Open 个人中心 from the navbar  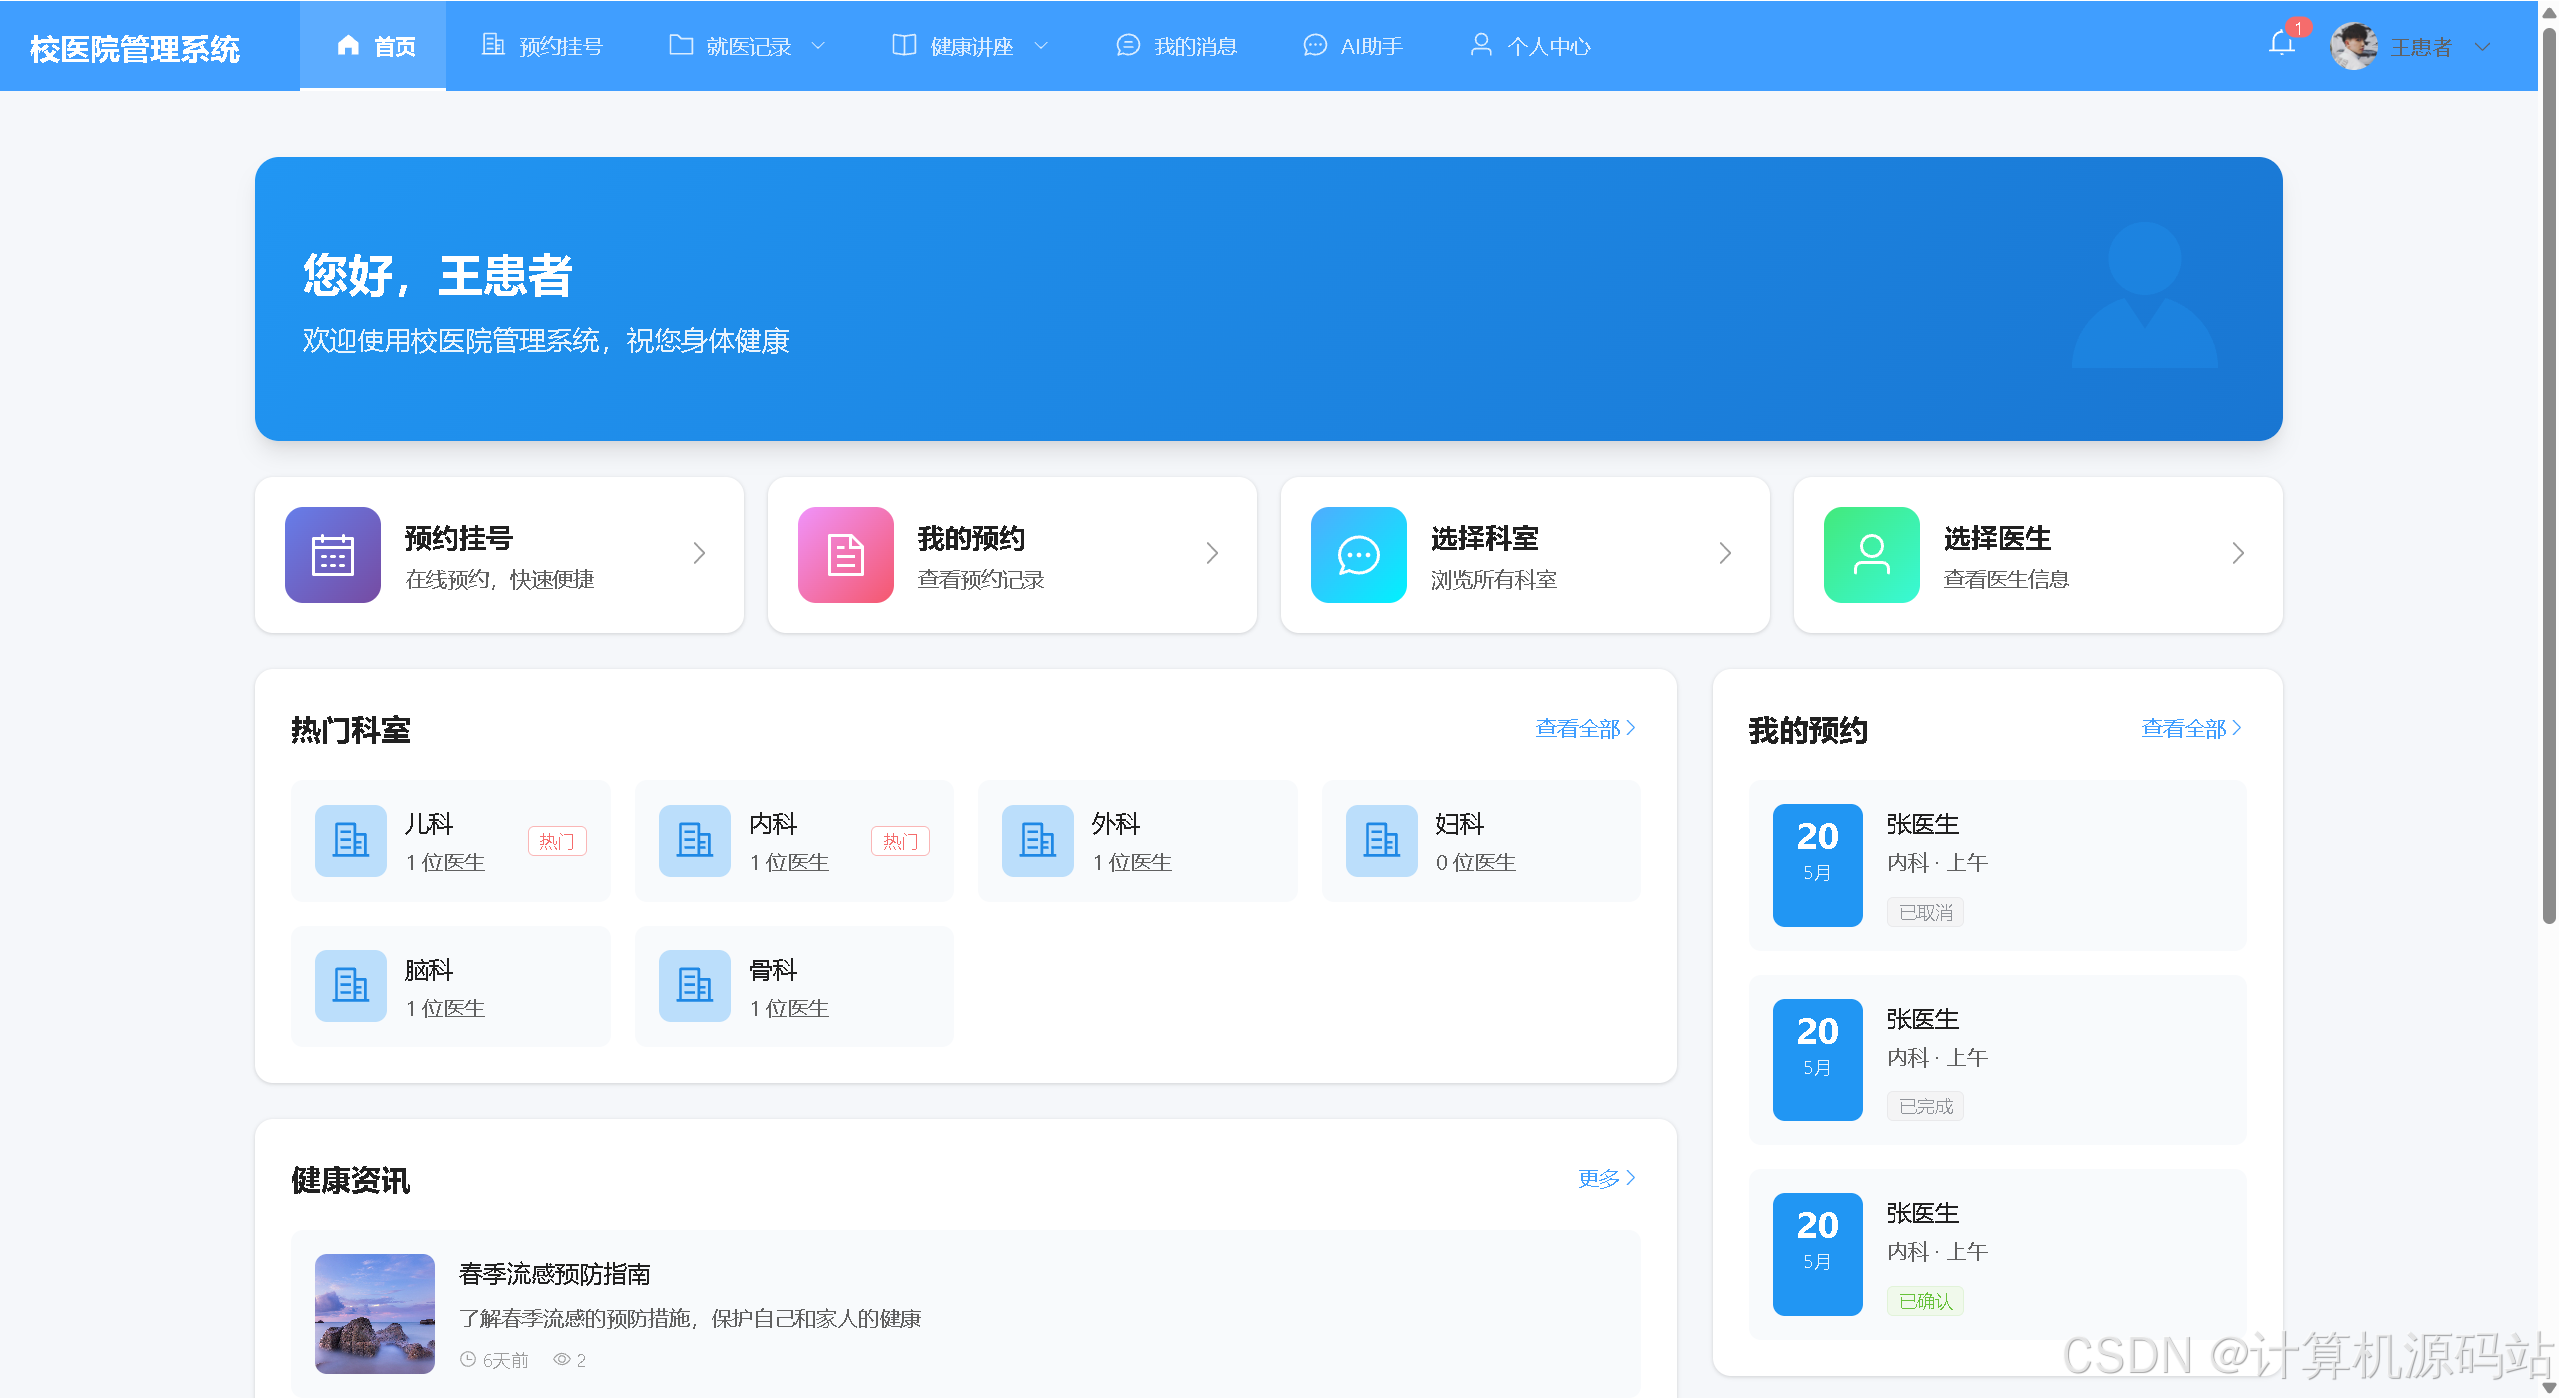pos(1531,46)
